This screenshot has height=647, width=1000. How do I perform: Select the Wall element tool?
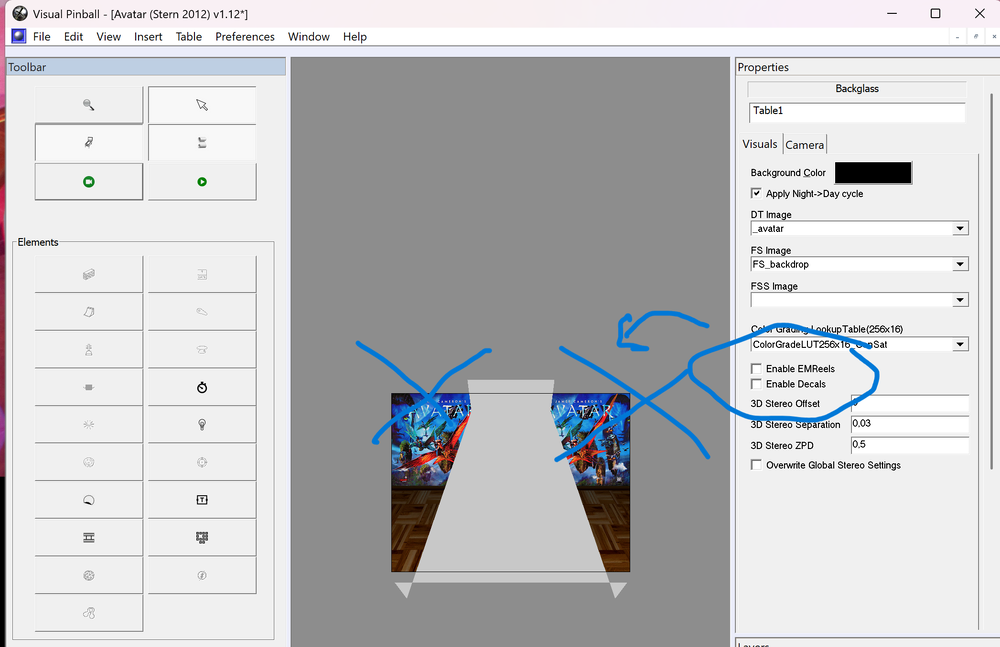(89, 274)
